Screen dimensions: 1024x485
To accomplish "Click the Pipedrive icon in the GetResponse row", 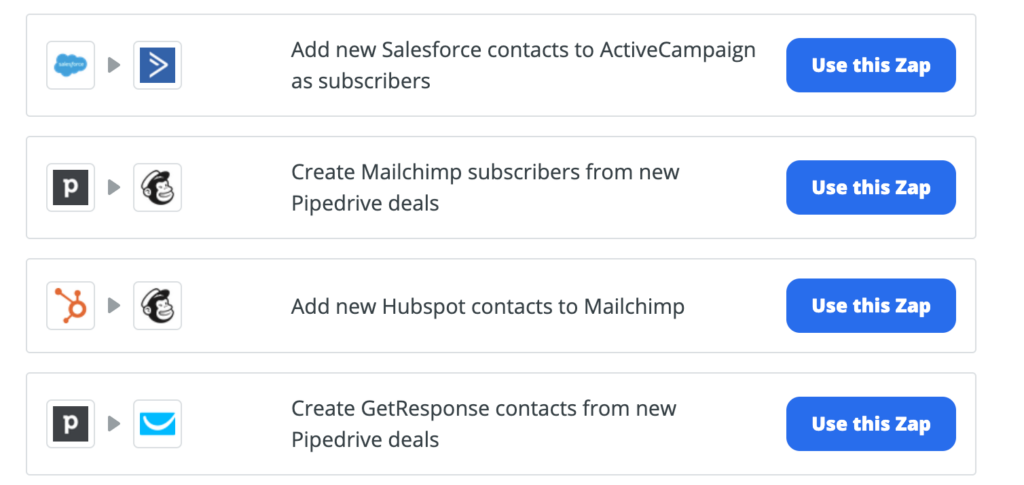I will [x=71, y=424].
